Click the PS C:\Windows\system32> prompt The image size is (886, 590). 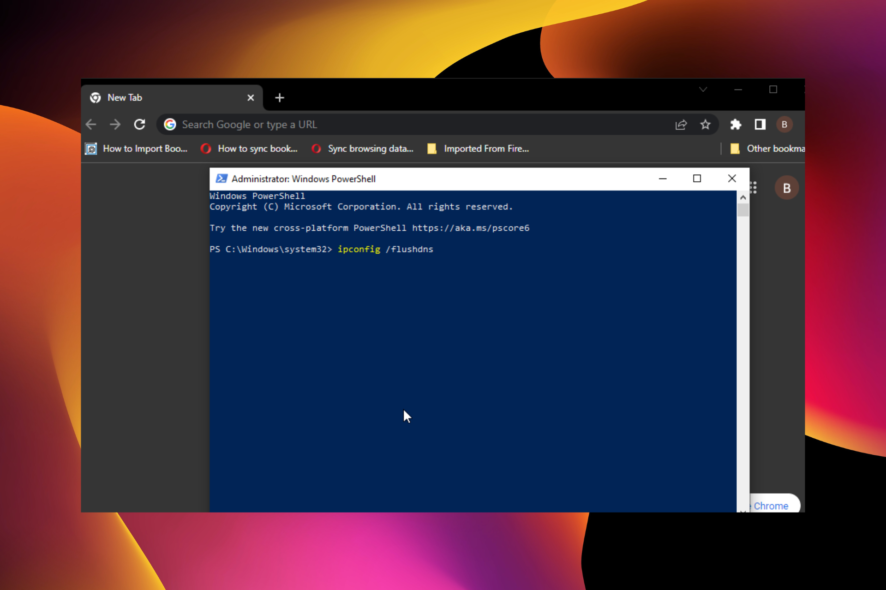click(x=271, y=249)
